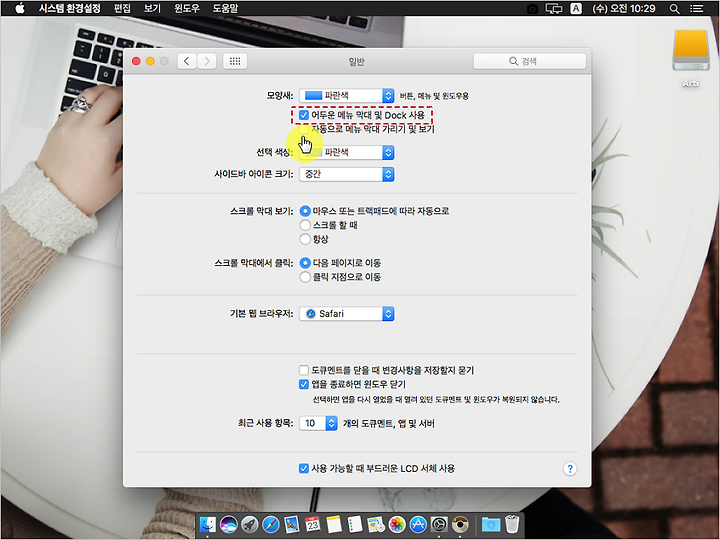
Task: Open Photos colorful flower icon
Action: tap(397, 524)
